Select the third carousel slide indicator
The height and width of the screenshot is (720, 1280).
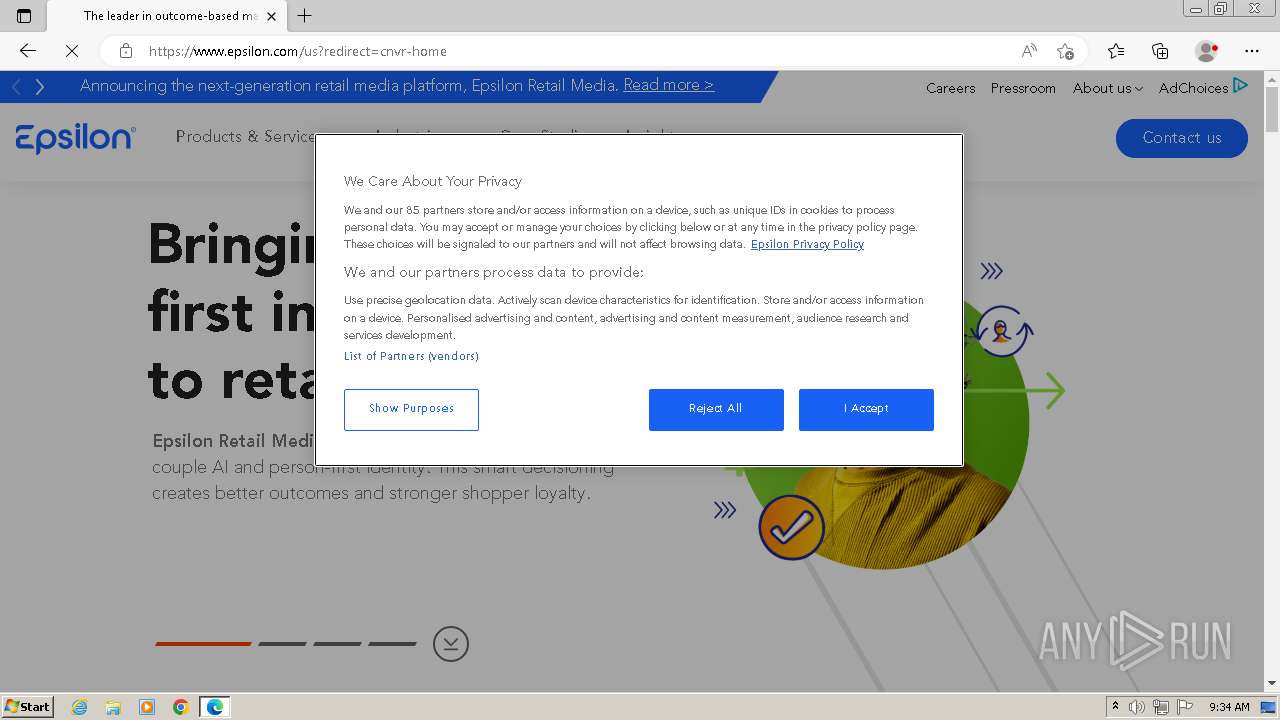(x=337, y=644)
